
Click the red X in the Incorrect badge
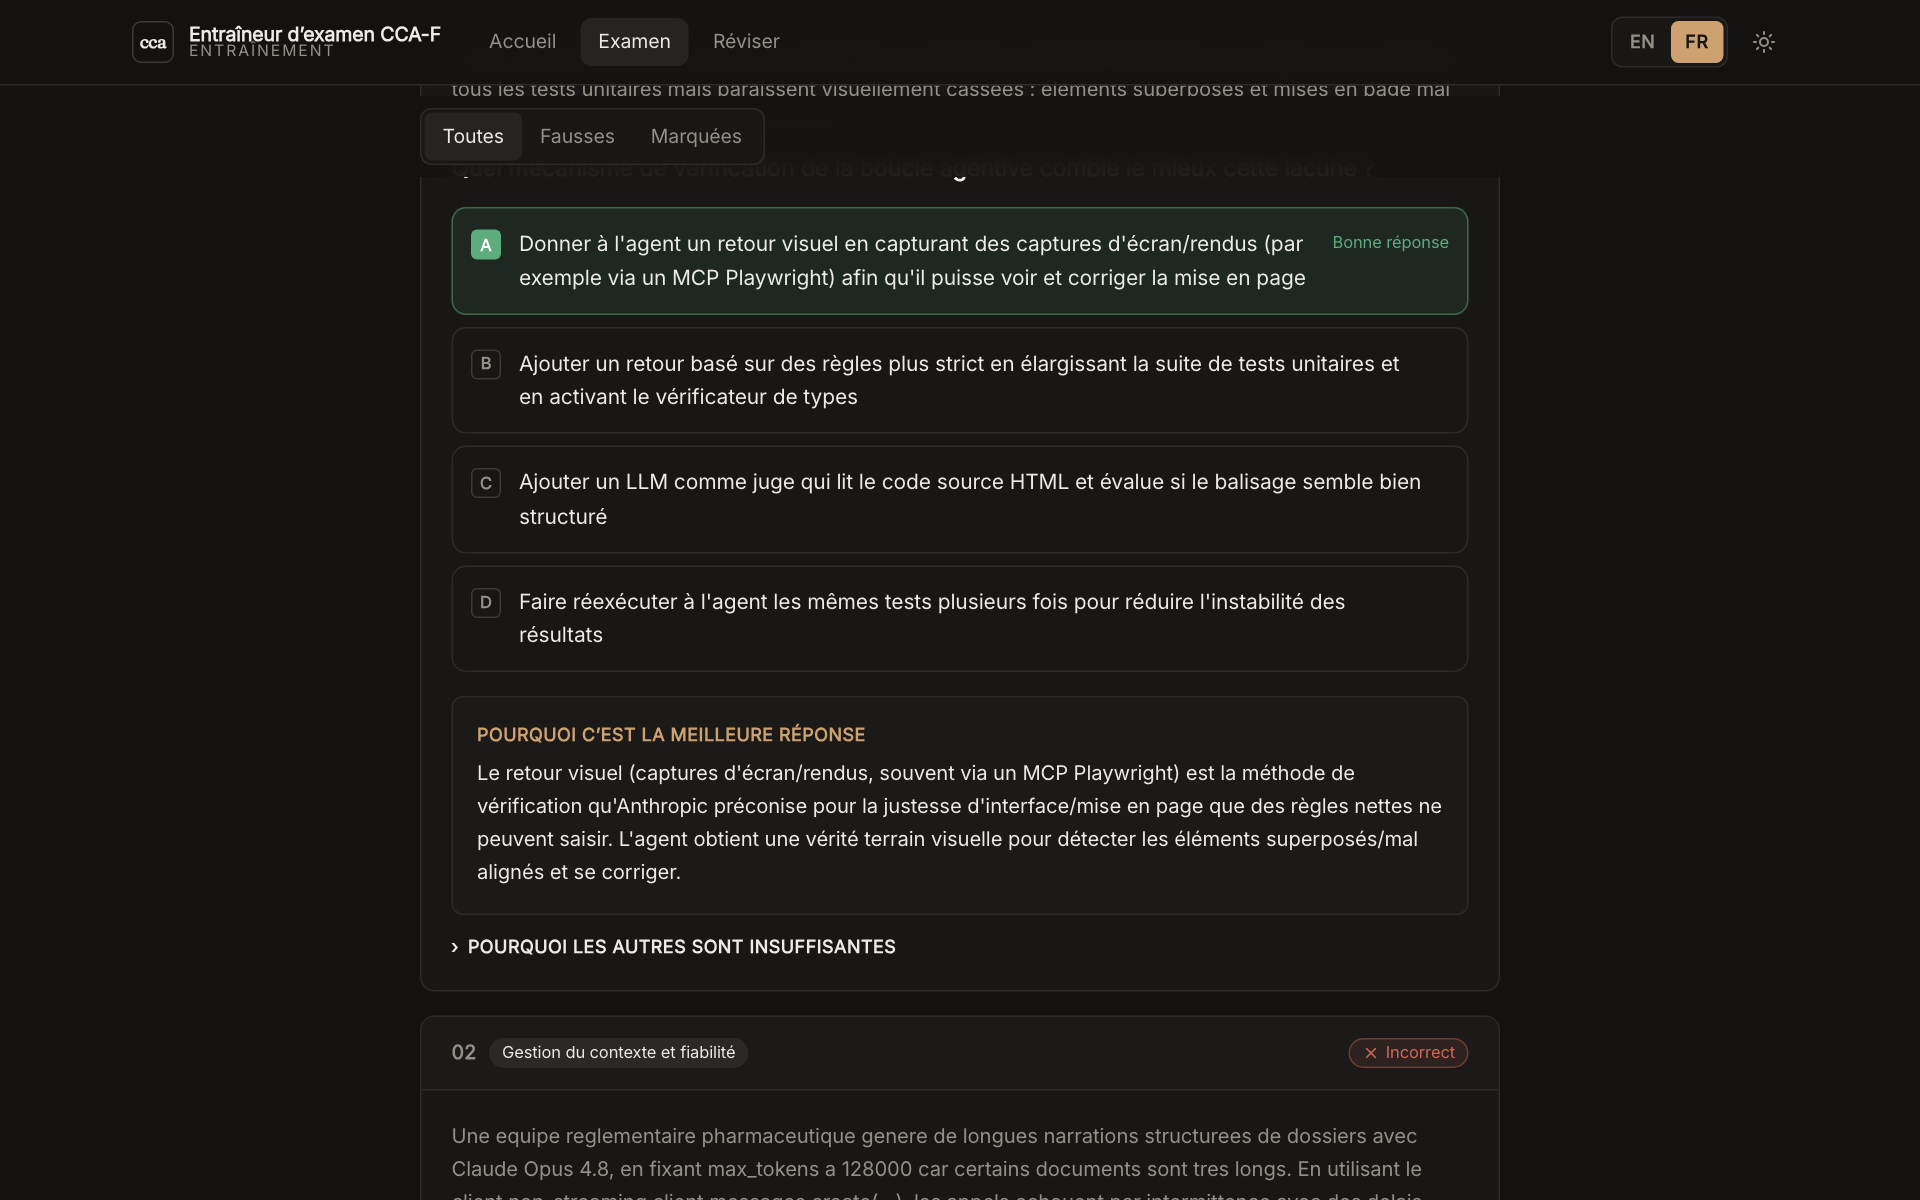point(1371,1053)
